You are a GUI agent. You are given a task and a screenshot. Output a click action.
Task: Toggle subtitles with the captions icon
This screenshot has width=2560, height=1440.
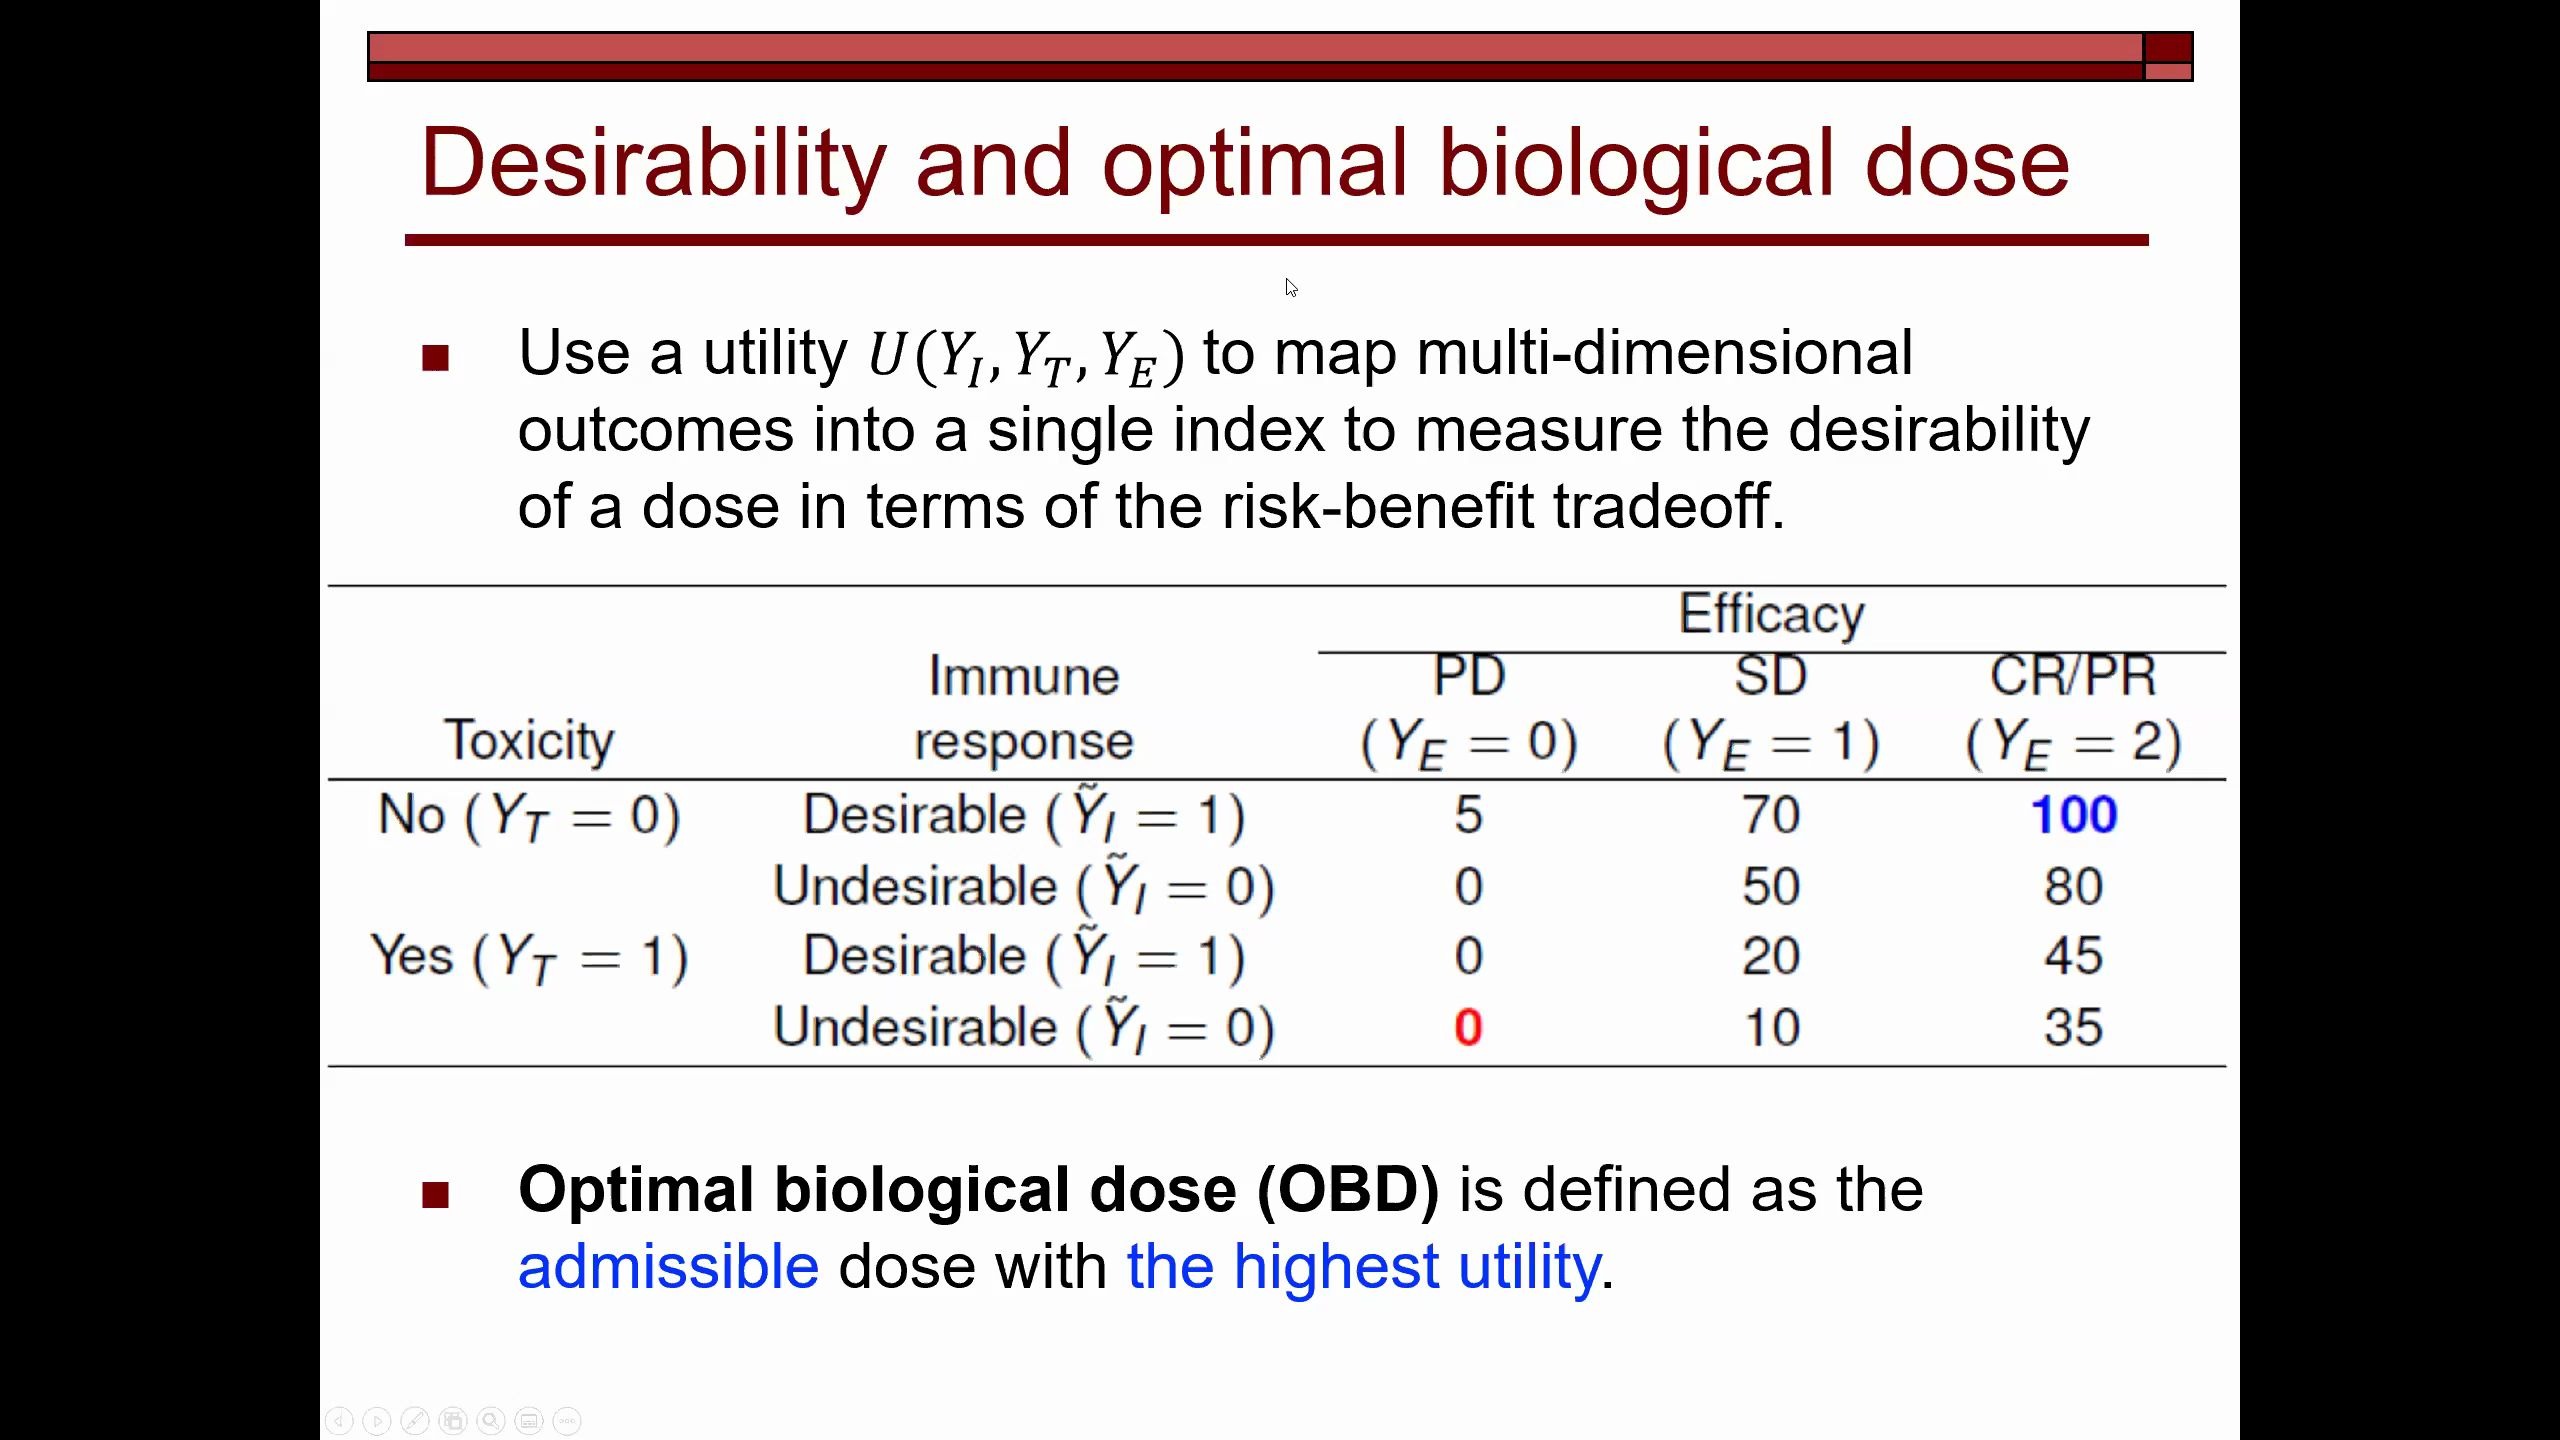click(529, 1420)
